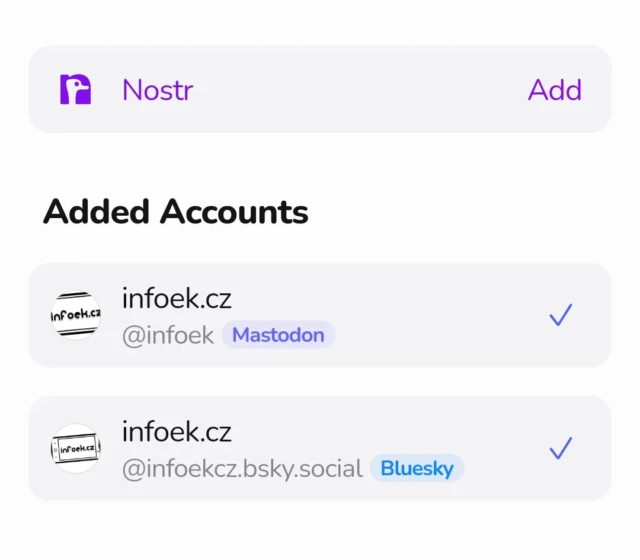
Task: Click the infoek.cz name above the @infoek handle
Action: pyautogui.click(x=177, y=298)
